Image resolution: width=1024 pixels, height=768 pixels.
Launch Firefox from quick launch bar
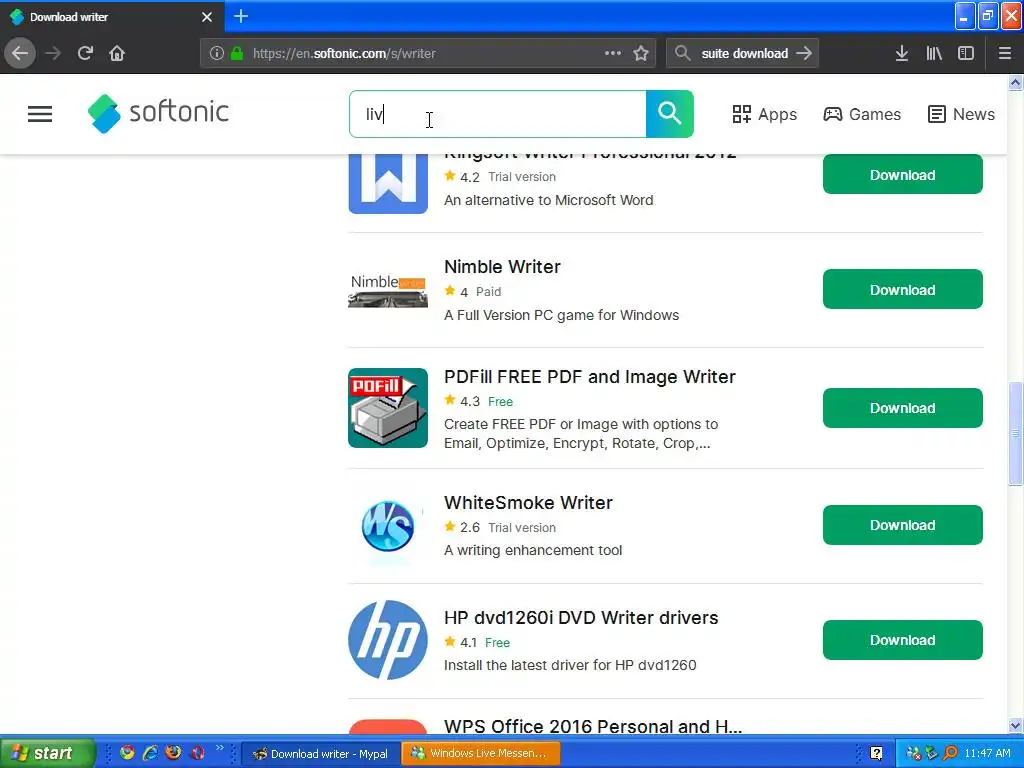(x=173, y=753)
